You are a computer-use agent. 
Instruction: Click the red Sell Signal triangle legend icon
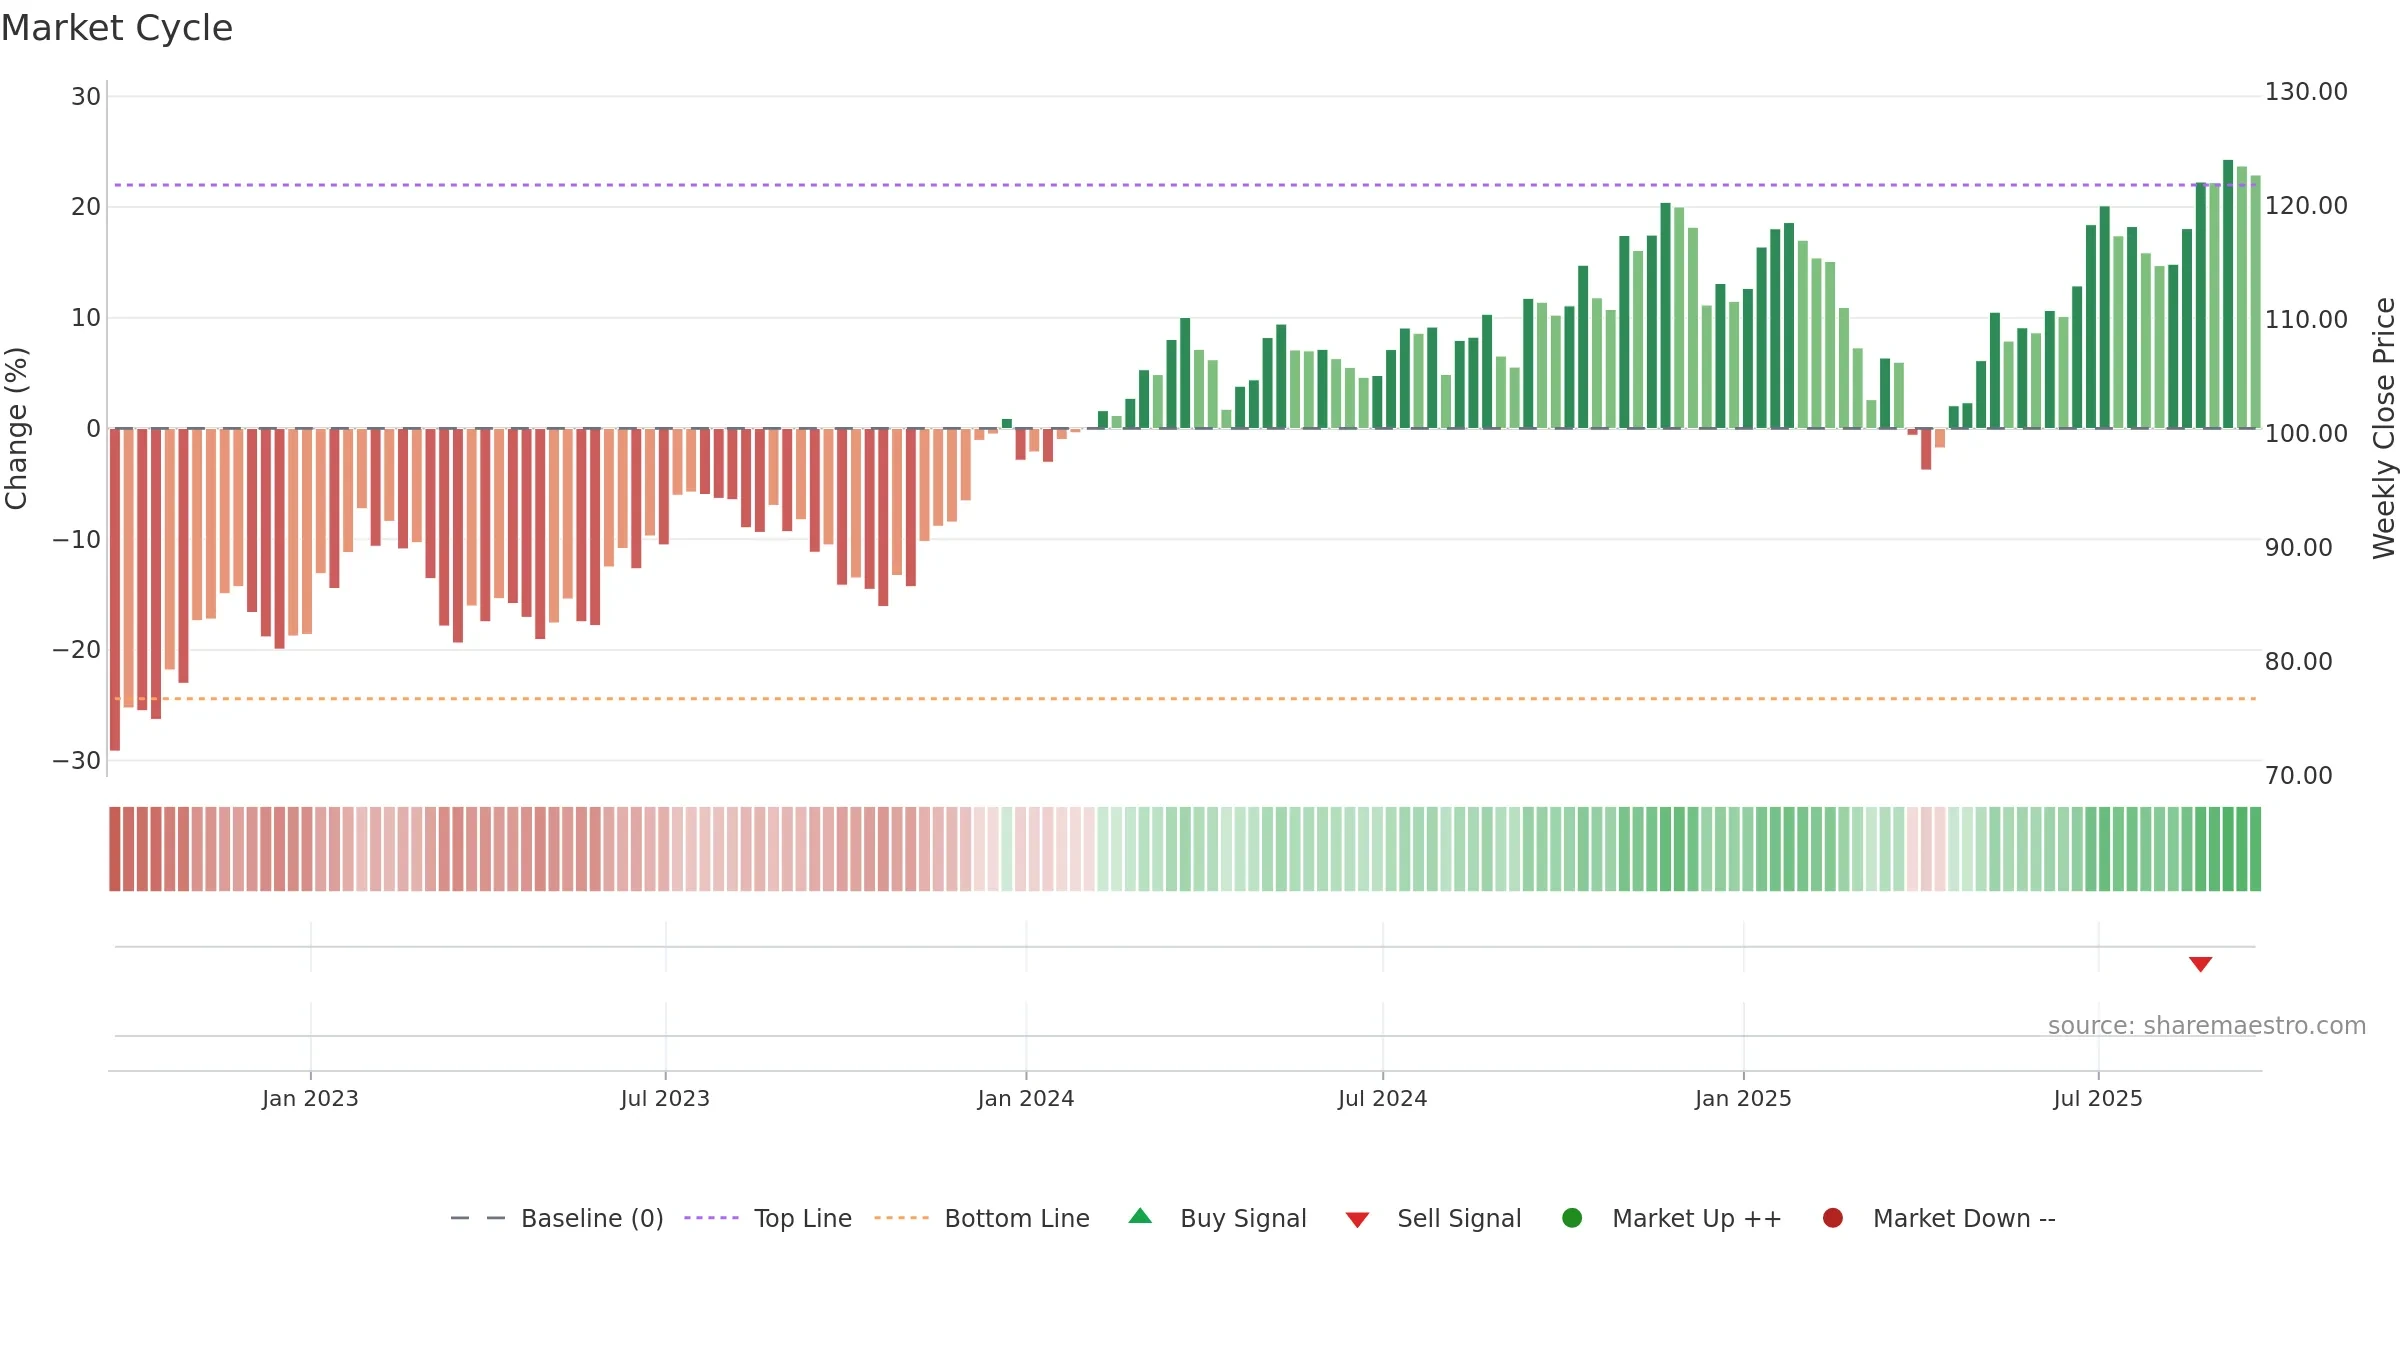click(x=1357, y=1220)
